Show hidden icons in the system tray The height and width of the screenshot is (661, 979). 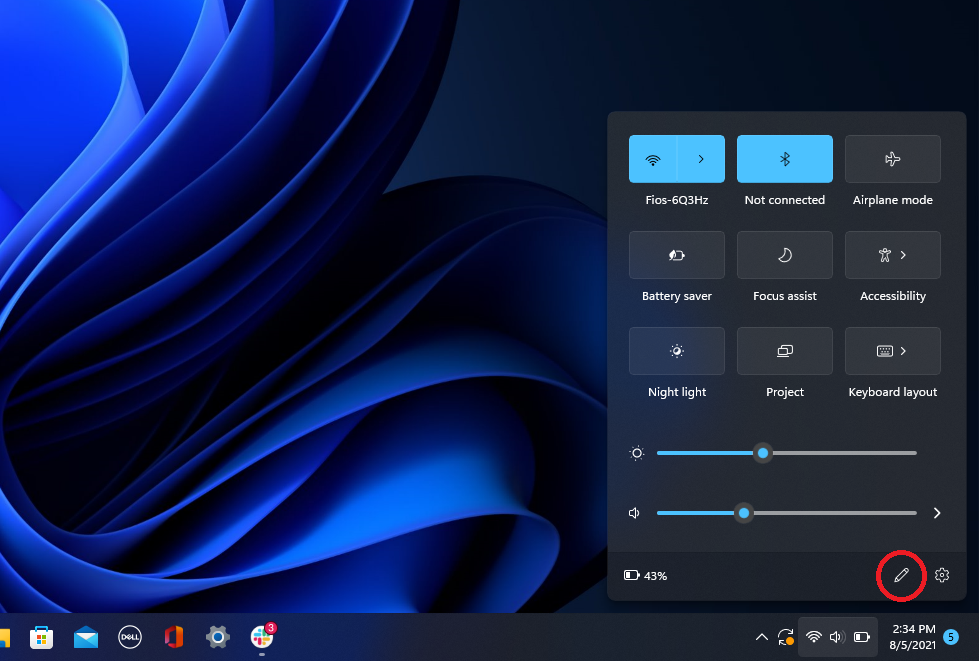point(761,637)
